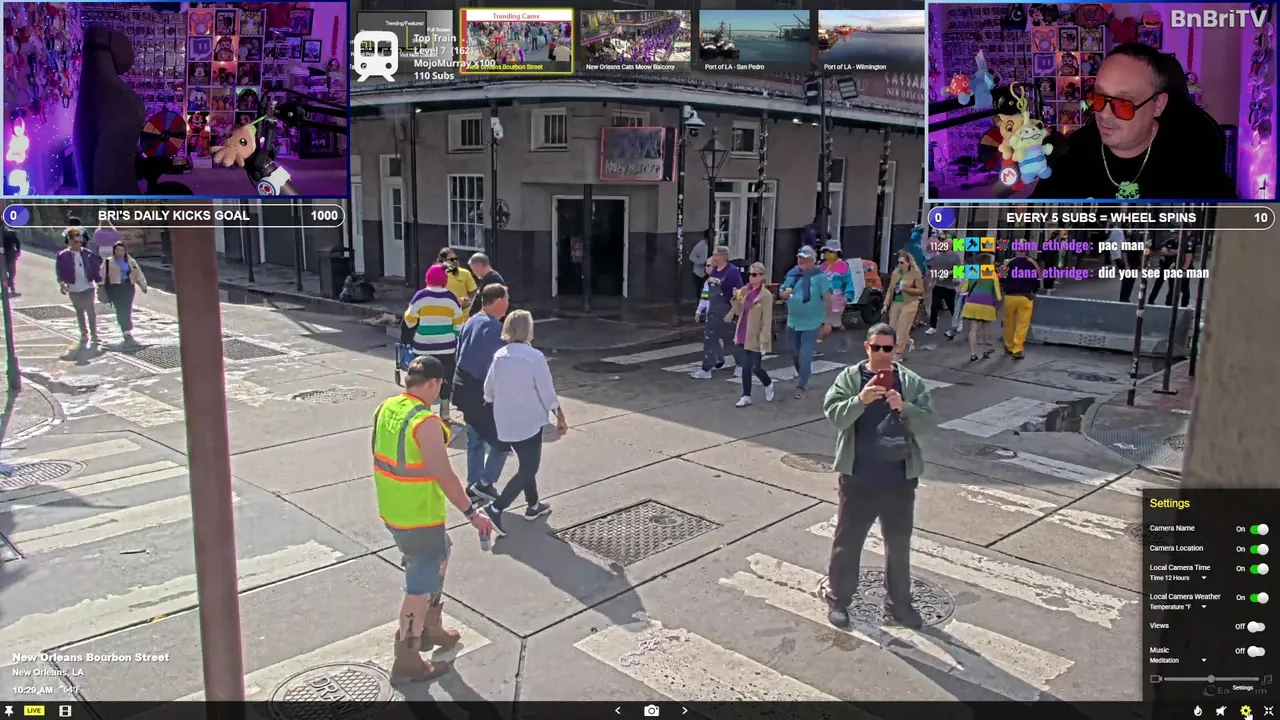The width and height of the screenshot is (1280, 720).
Task: Click the Top Train icon overlay
Action: 376,56
